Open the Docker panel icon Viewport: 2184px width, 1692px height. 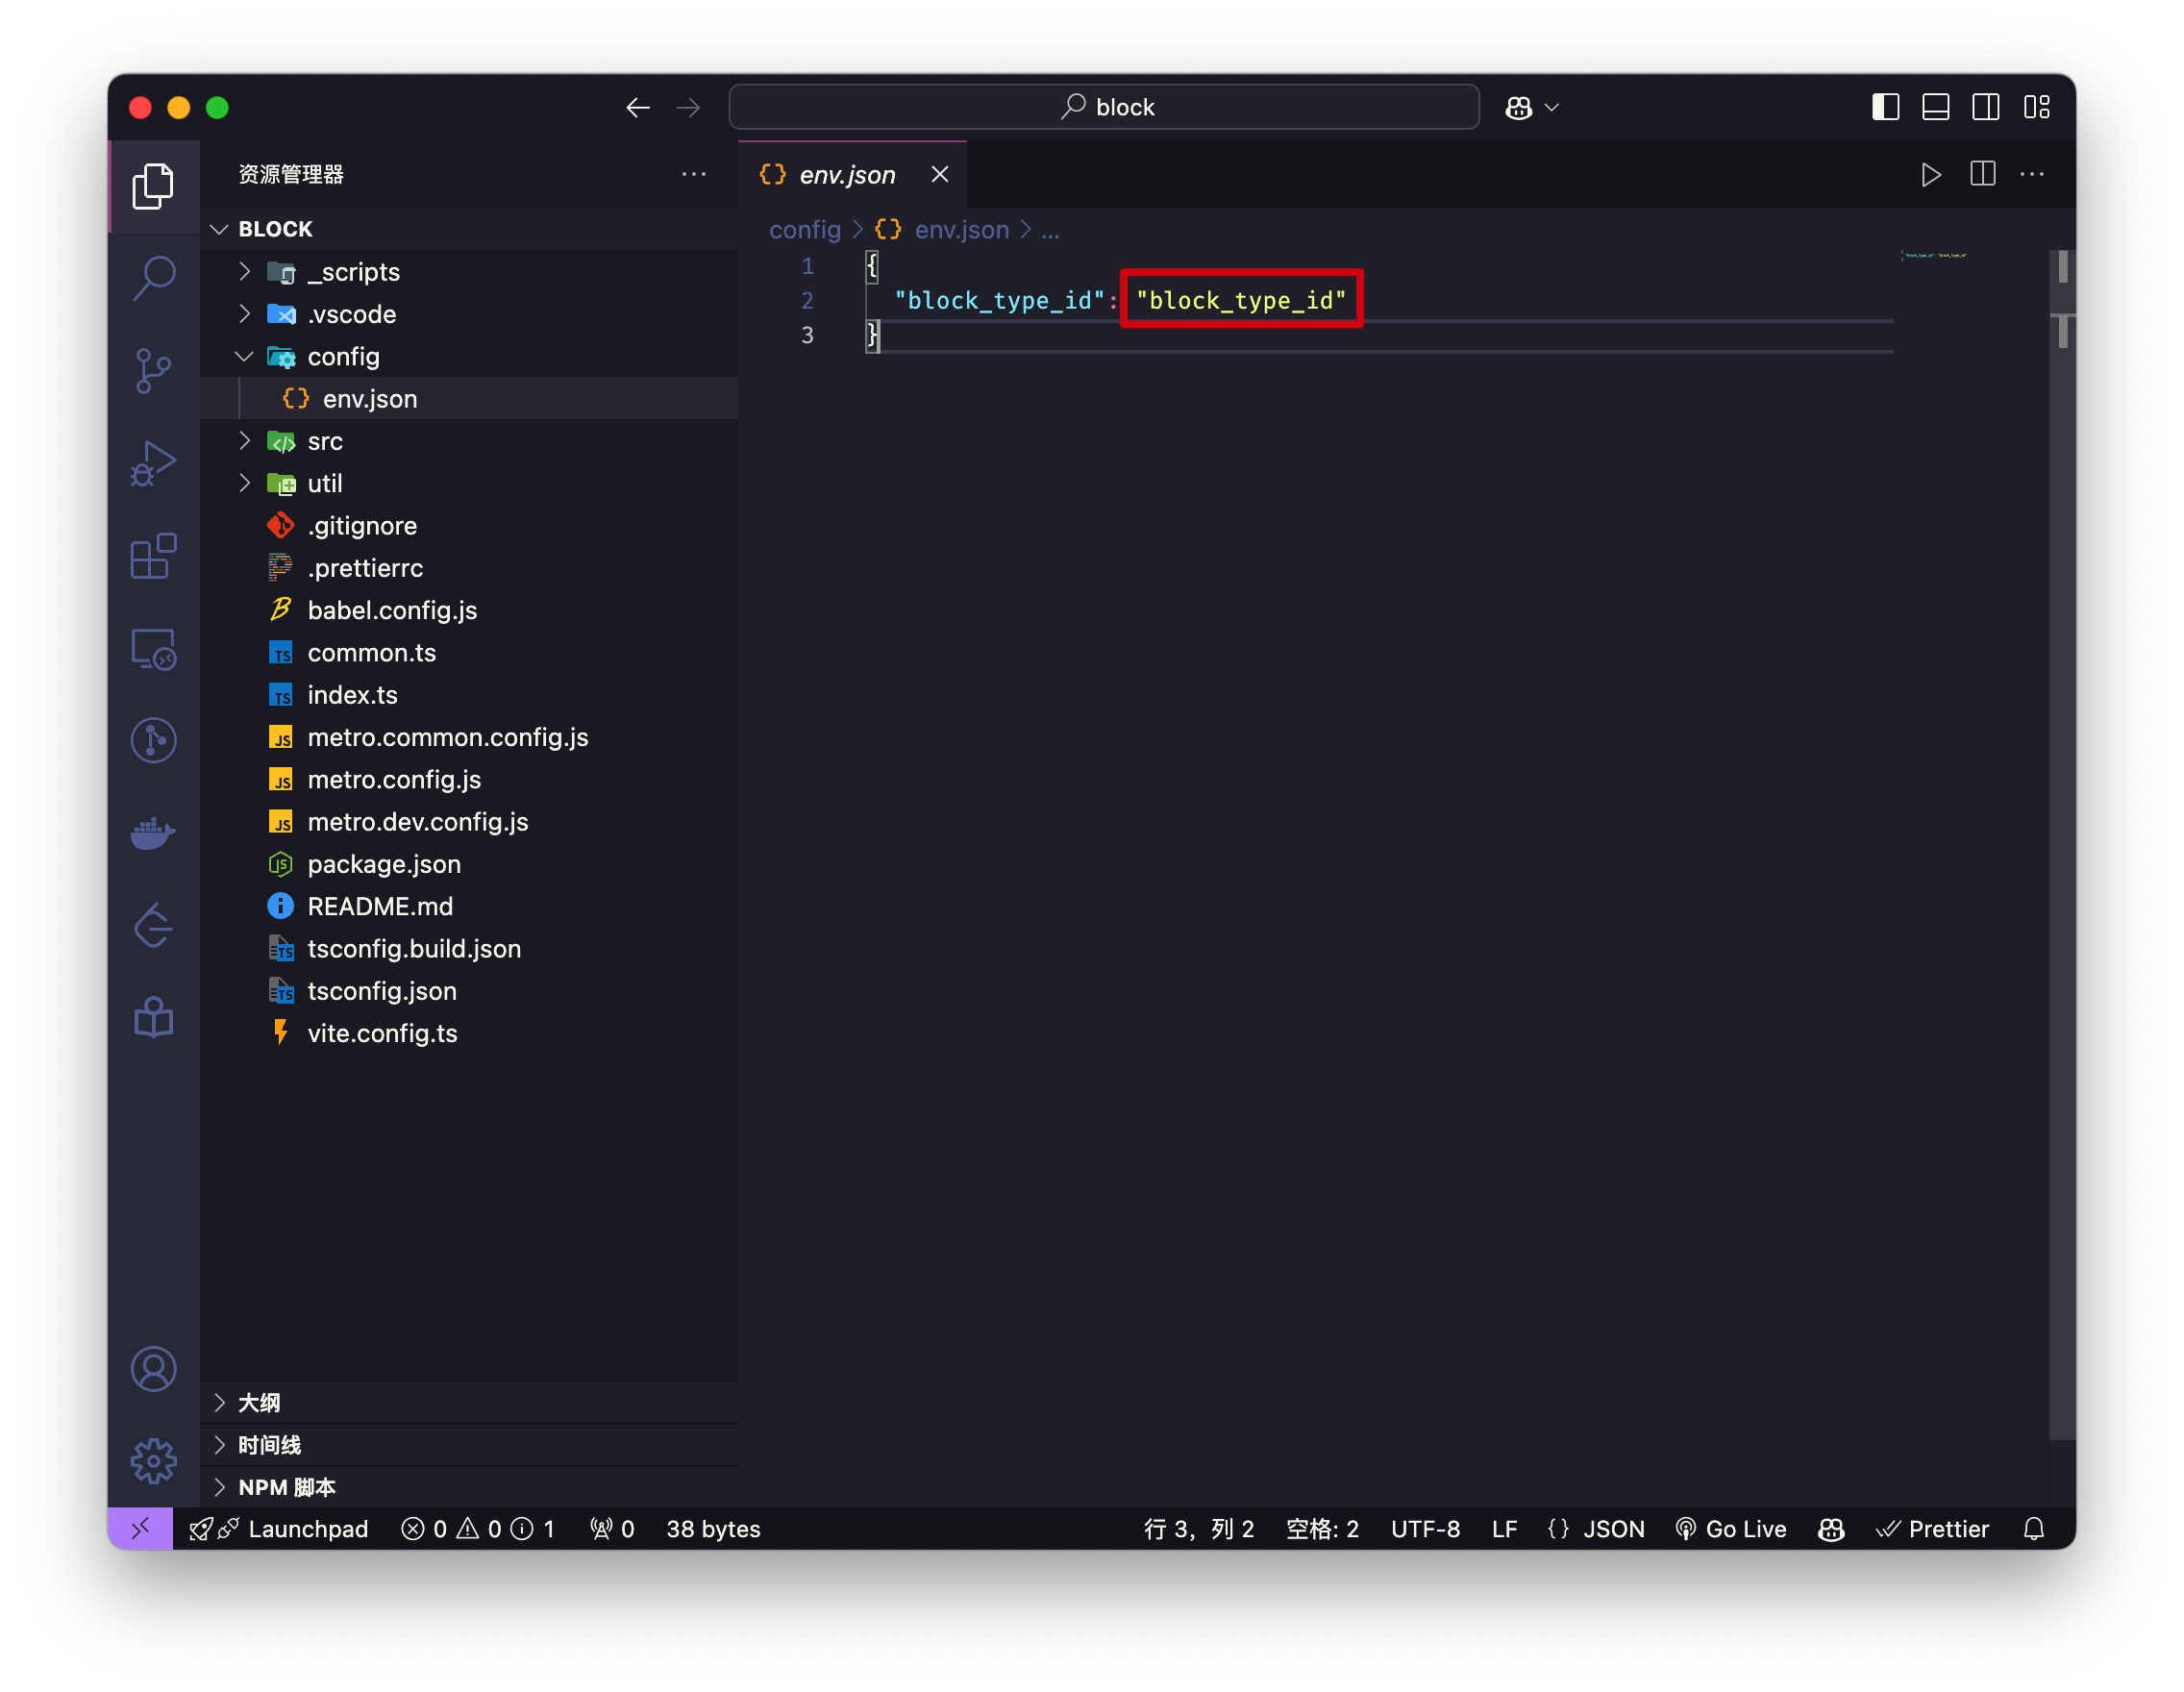click(153, 832)
